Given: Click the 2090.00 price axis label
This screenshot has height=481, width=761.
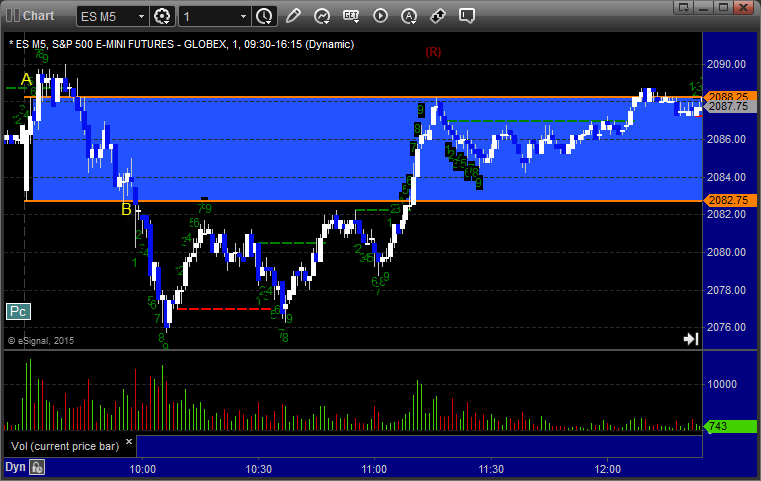Looking at the screenshot, I should coord(727,64).
